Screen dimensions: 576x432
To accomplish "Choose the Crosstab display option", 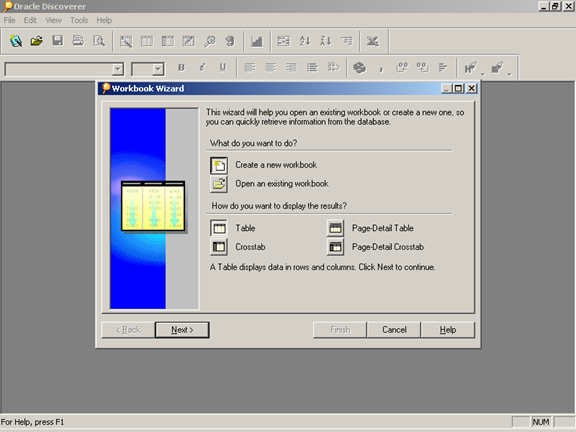I will click(x=219, y=247).
